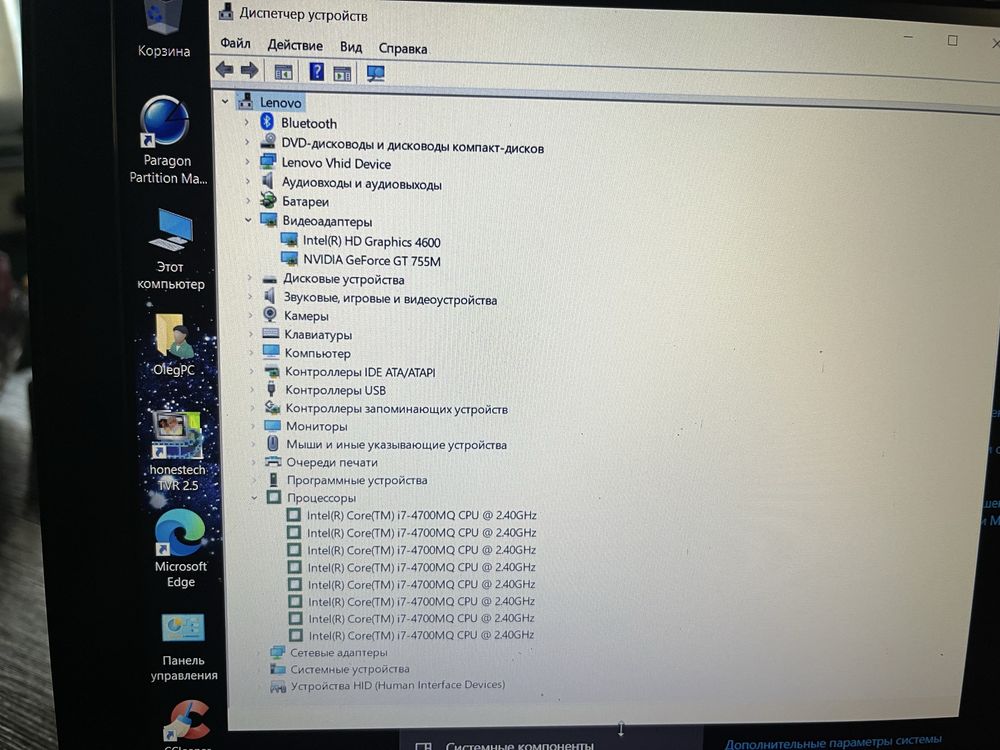Open Этот компьютер desktop icon

170,249
